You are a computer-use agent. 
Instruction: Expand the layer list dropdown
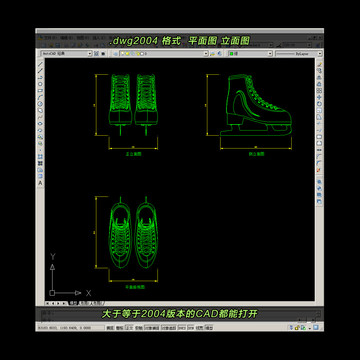point(164,53)
